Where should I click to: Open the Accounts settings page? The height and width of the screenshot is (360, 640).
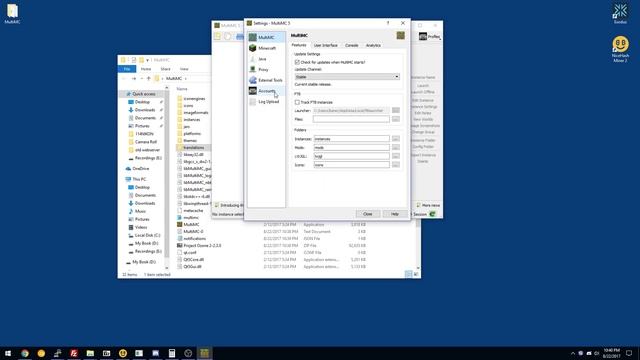(x=266, y=91)
